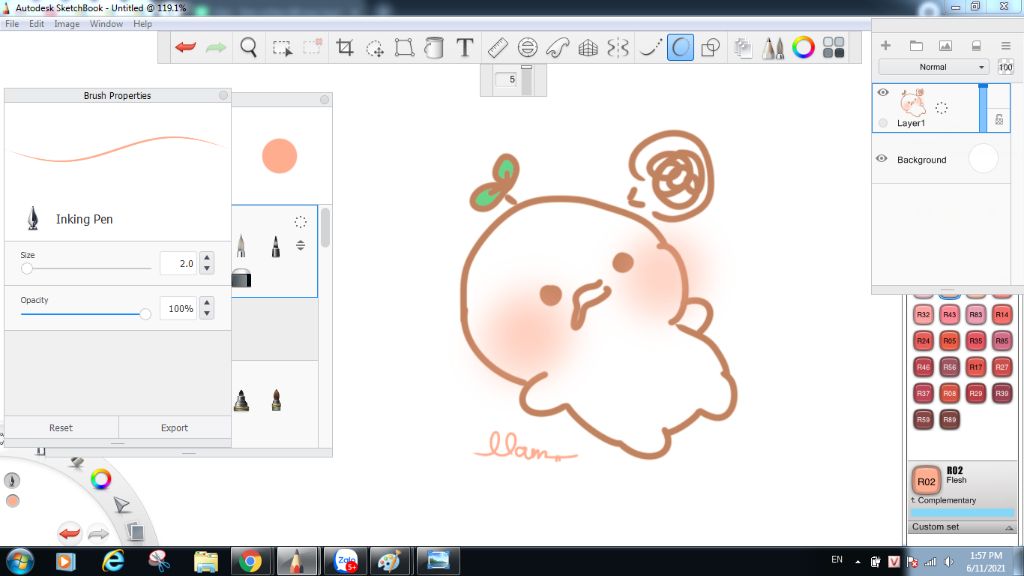Viewport: 1024px width, 576px height.
Task: Open Chrome from the taskbar
Action: 250,561
